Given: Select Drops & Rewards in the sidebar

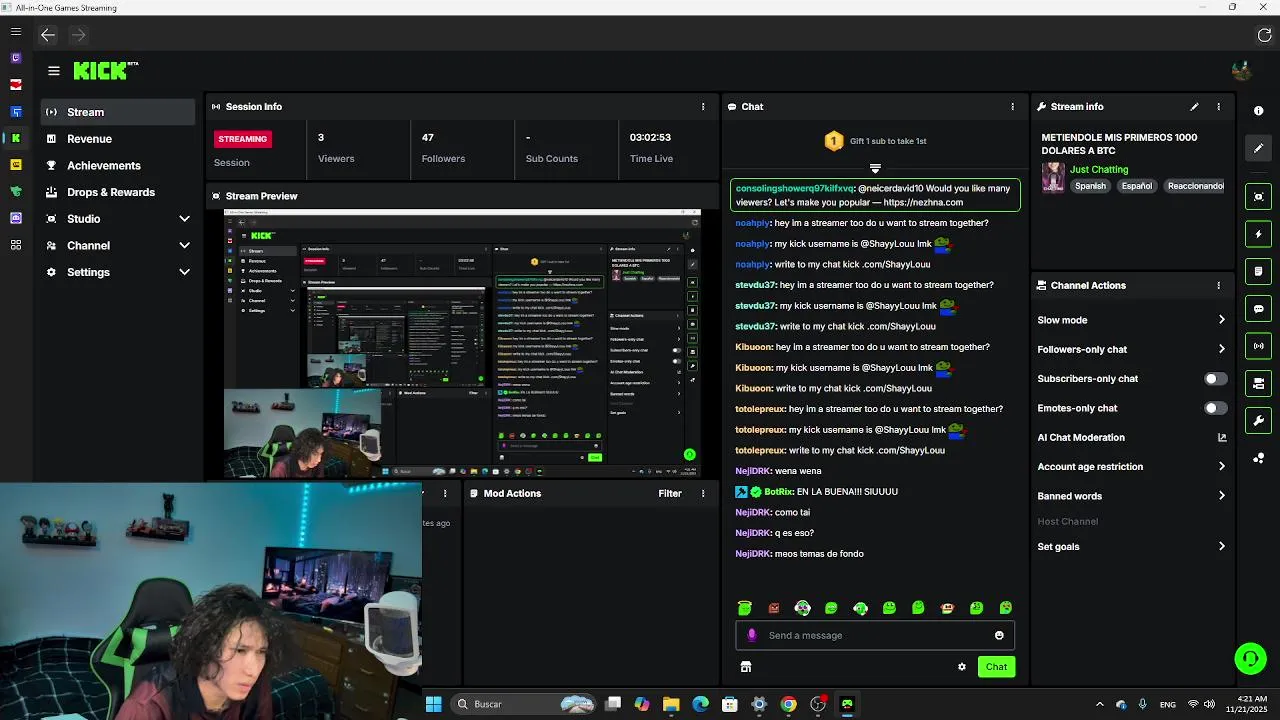Looking at the screenshot, I should (x=118, y=192).
